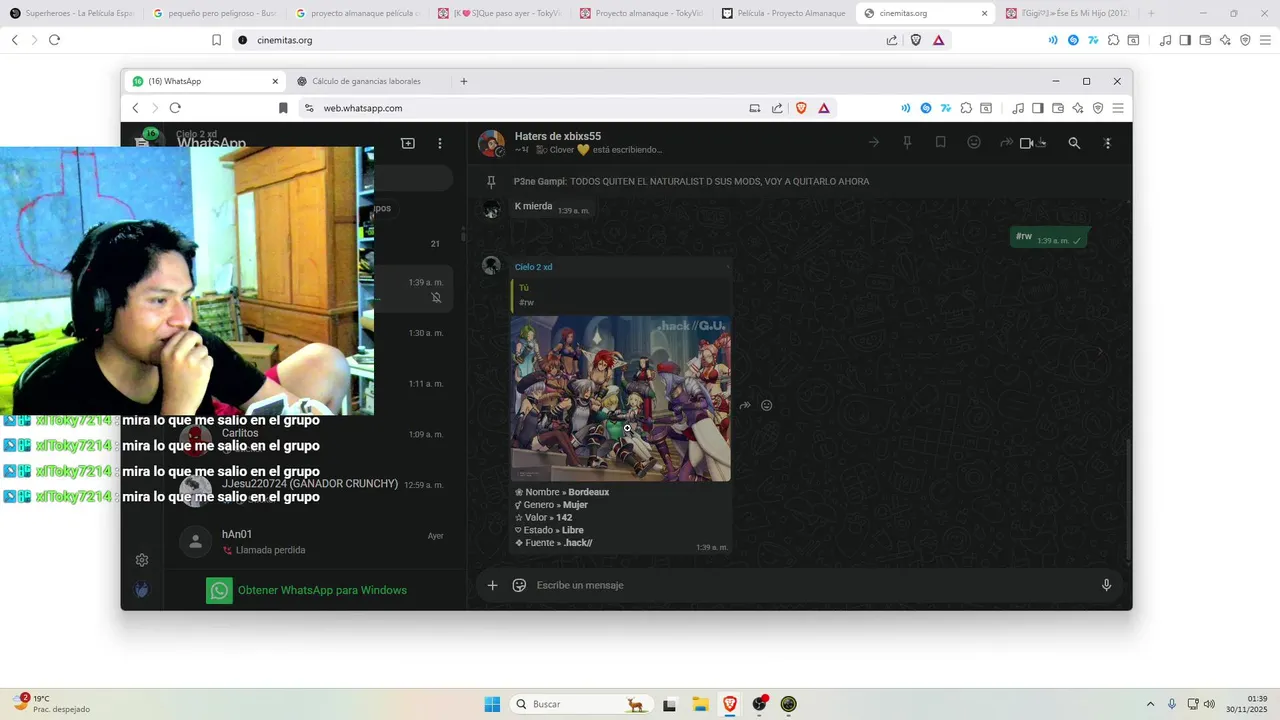Click the grayed bookmark icon in chat header

[940, 143]
